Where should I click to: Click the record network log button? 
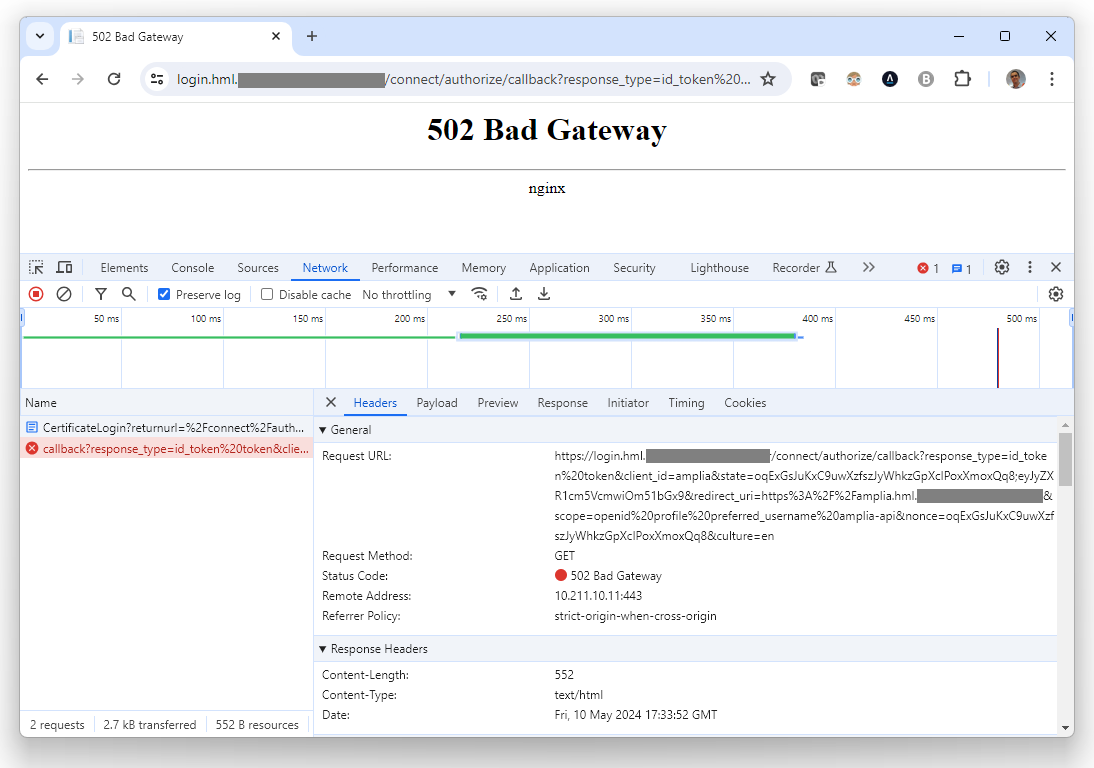[x=36, y=294]
